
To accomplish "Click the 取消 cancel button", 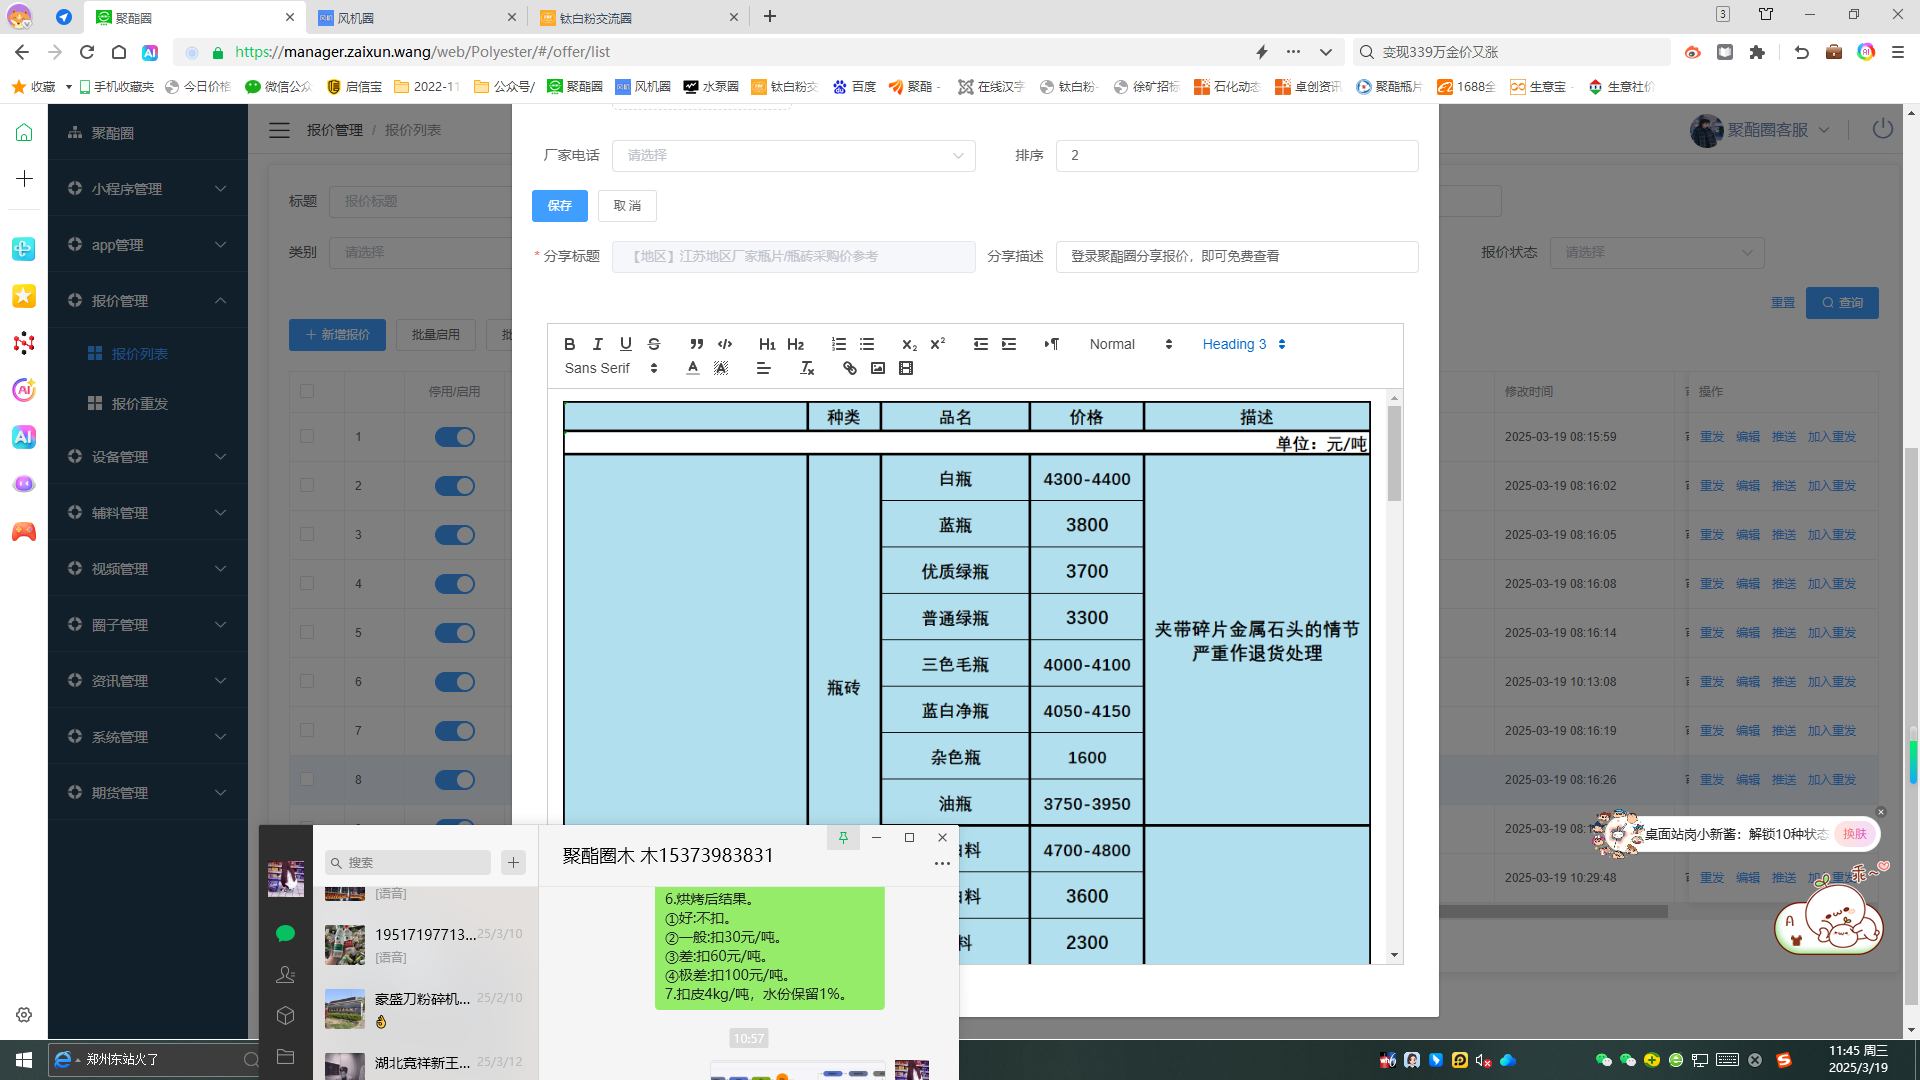I will point(627,206).
